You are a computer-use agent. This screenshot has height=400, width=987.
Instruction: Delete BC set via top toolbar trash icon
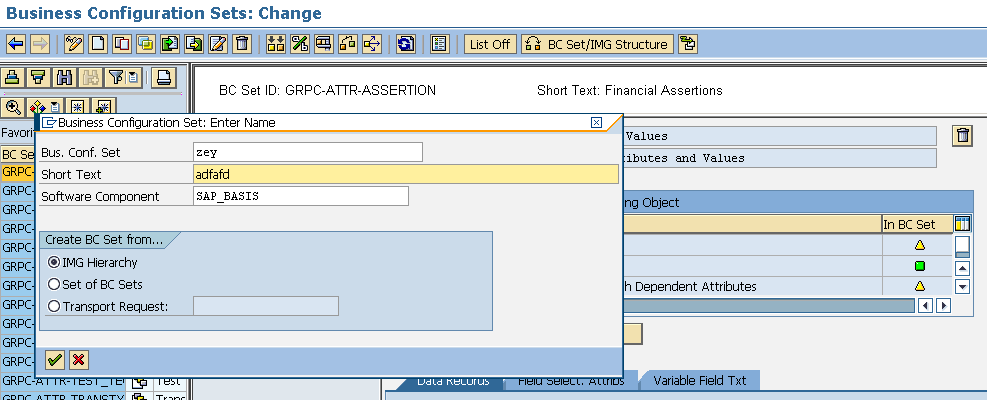point(242,44)
